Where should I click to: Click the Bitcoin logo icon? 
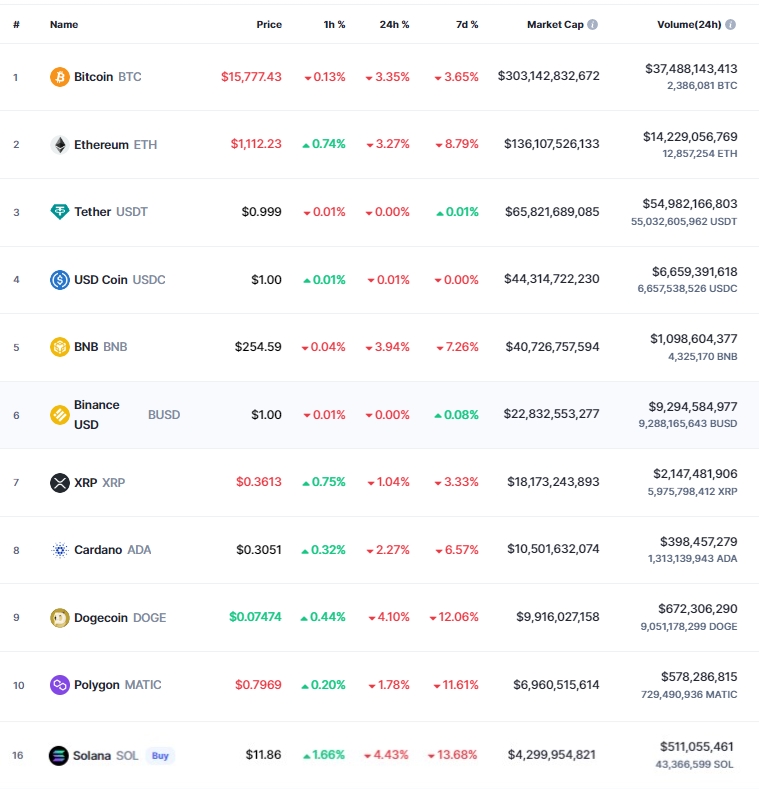point(59,77)
